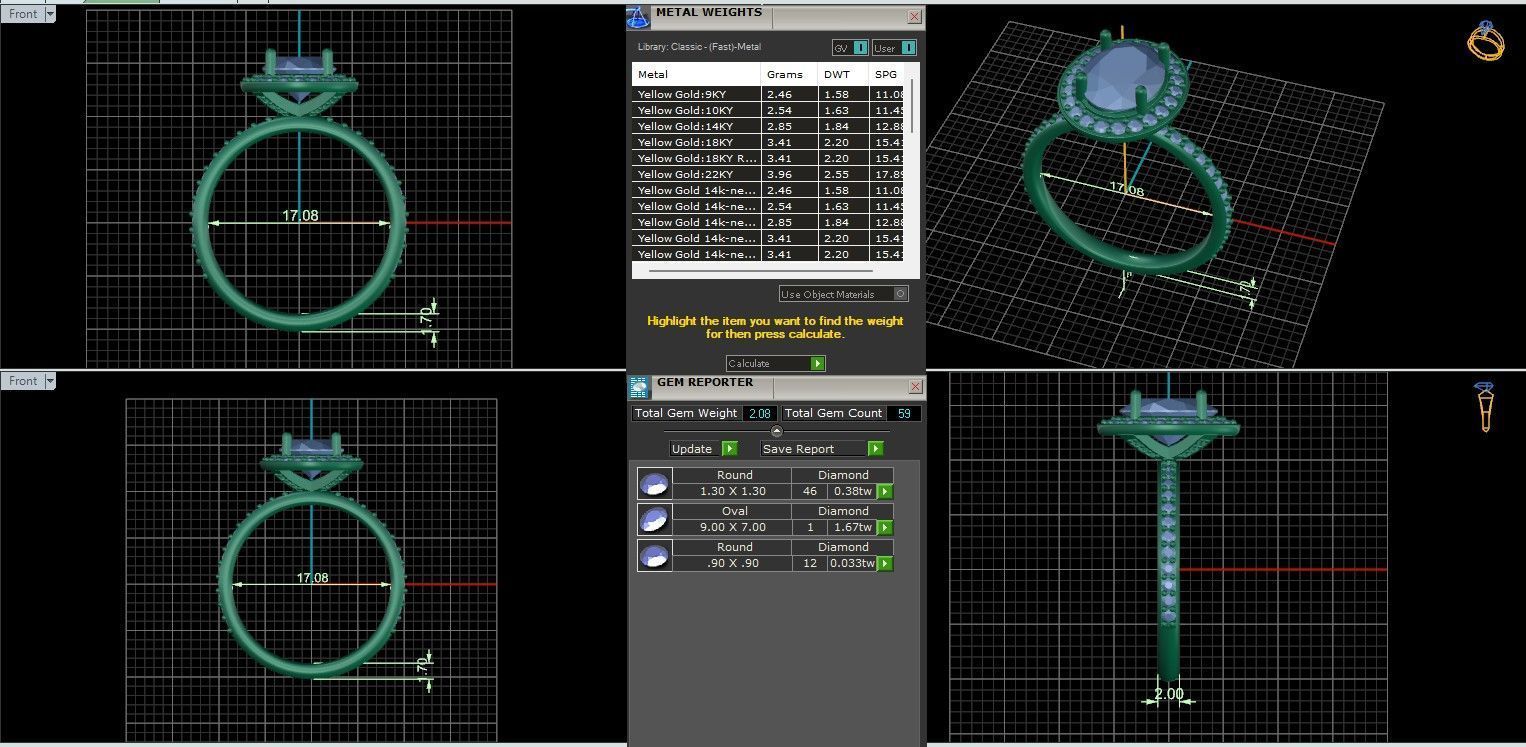The width and height of the screenshot is (1526, 747).
Task: Click the Total Gem Count value 59
Action: click(903, 413)
